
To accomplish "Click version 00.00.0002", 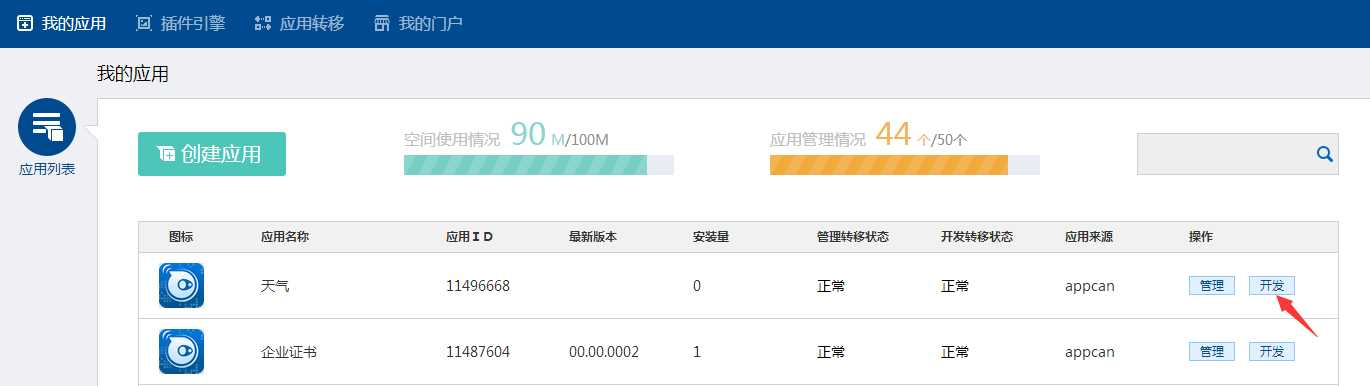I will pyautogui.click(x=604, y=352).
